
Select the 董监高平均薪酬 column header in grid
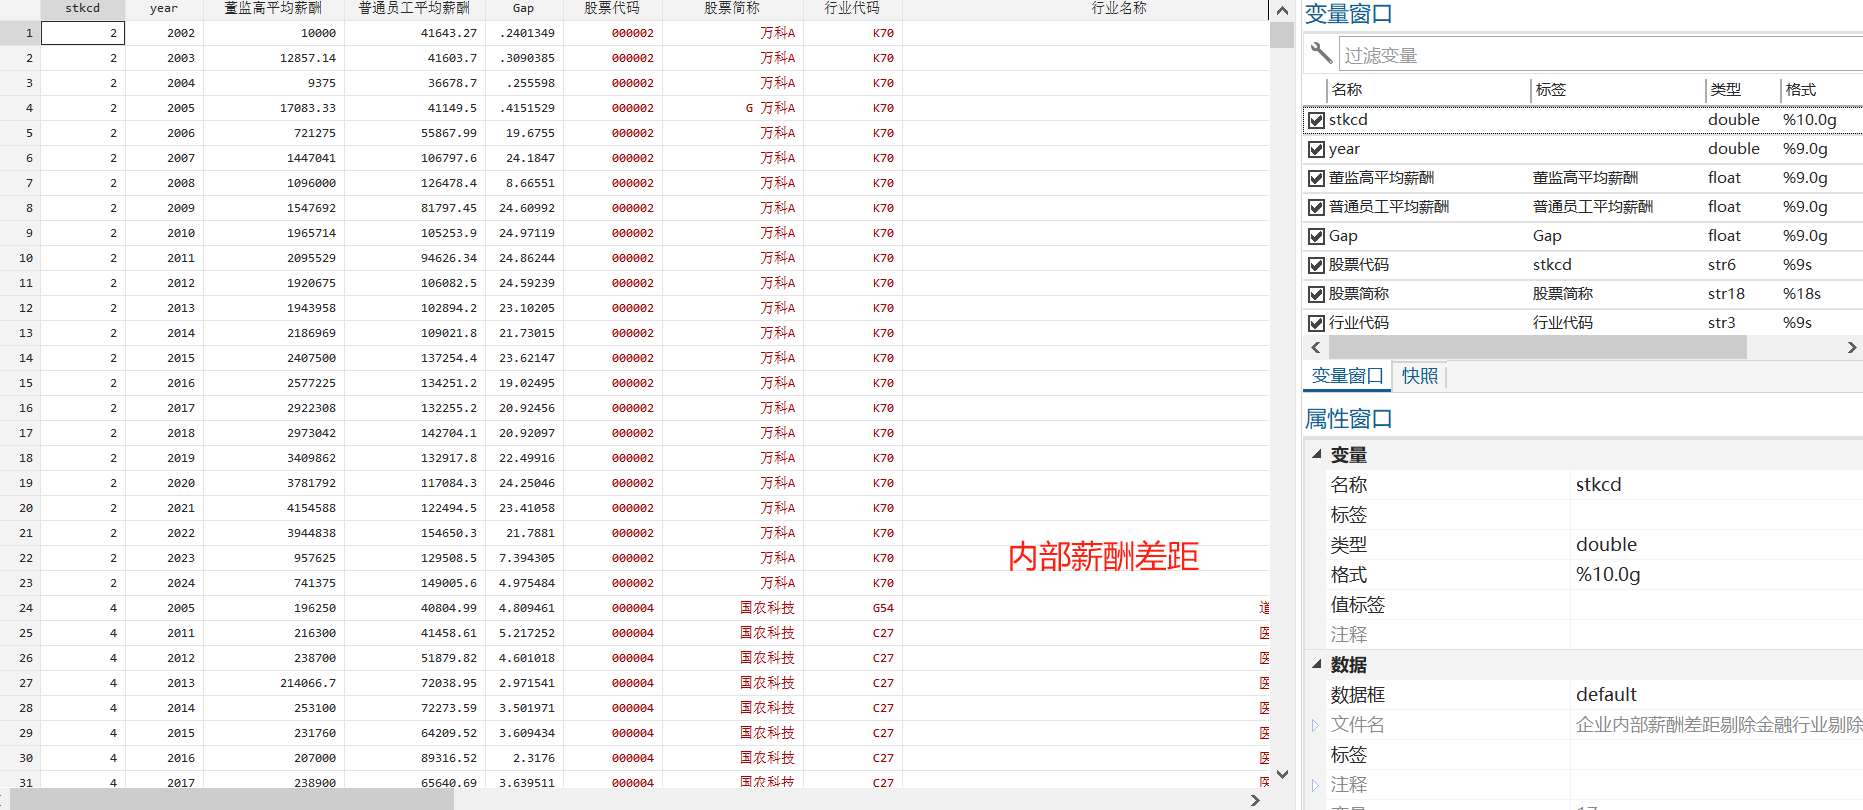pos(273,8)
